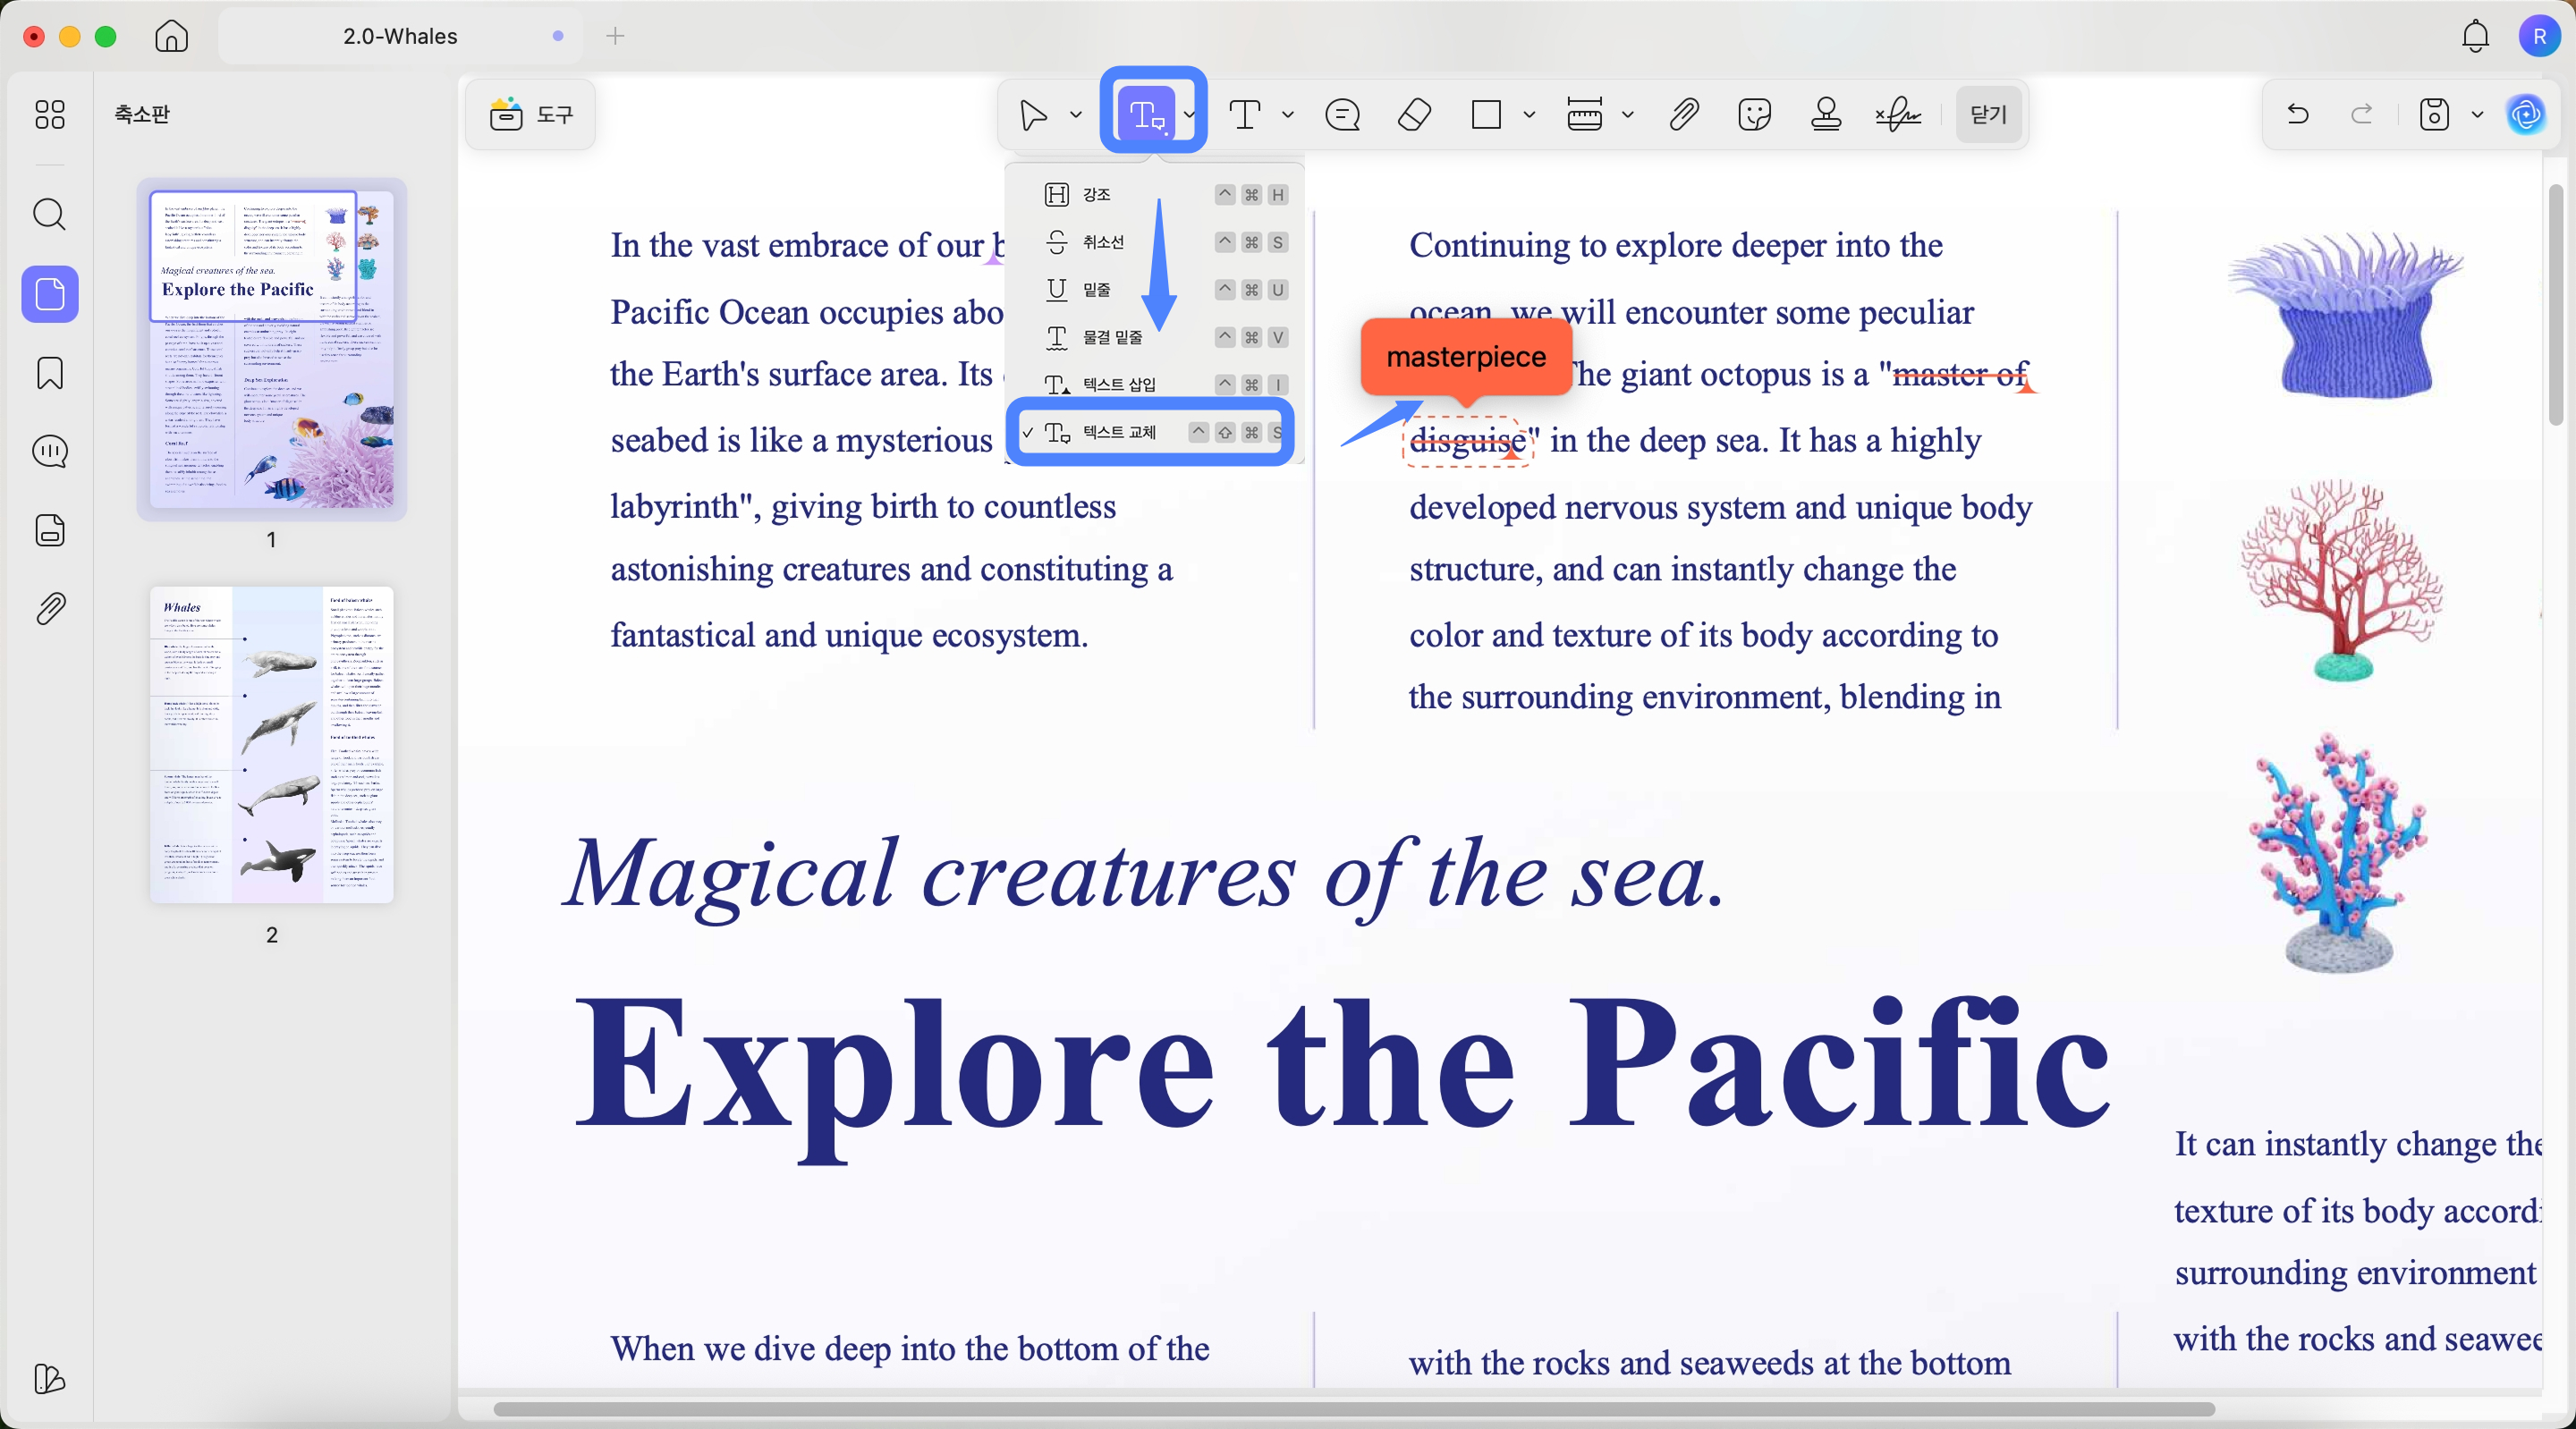
Task: Click the 축소판 panel title
Action: (142, 114)
